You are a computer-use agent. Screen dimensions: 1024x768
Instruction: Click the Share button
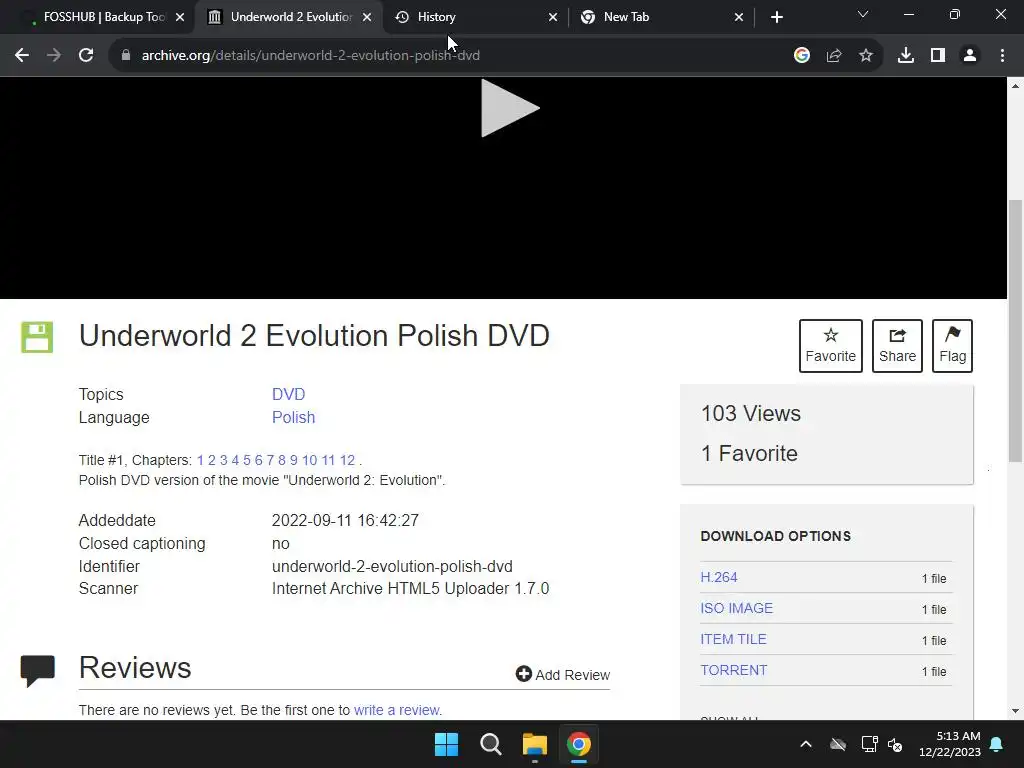coord(897,345)
